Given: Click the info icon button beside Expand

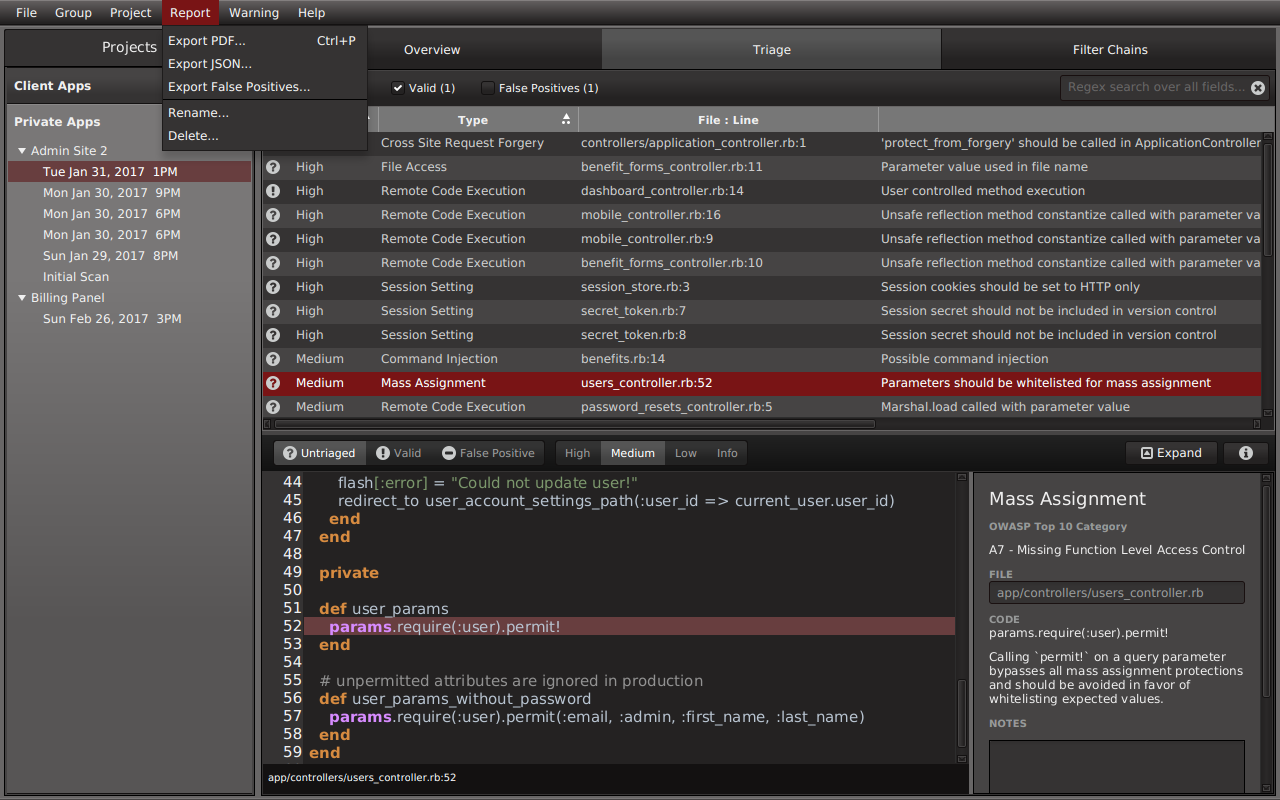Looking at the screenshot, I should coord(1245,453).
